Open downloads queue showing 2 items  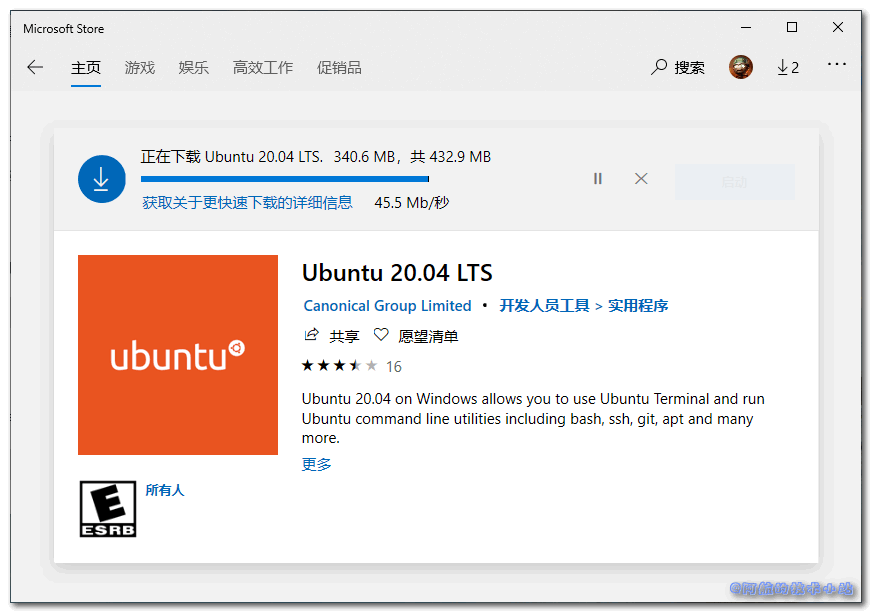[x=788, y=67]
